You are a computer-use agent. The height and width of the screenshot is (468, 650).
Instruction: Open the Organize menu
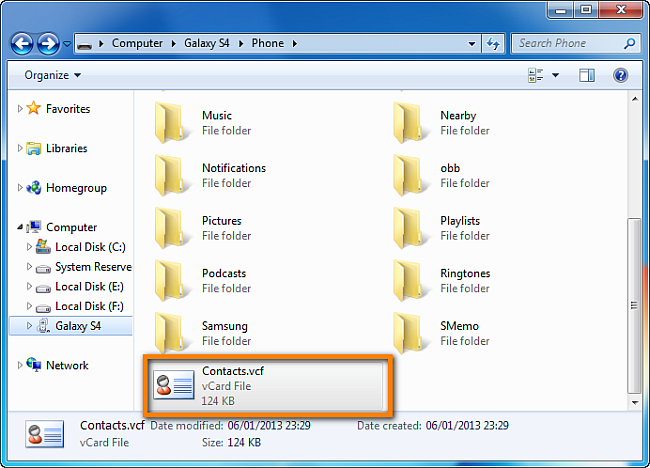[53, 75]
